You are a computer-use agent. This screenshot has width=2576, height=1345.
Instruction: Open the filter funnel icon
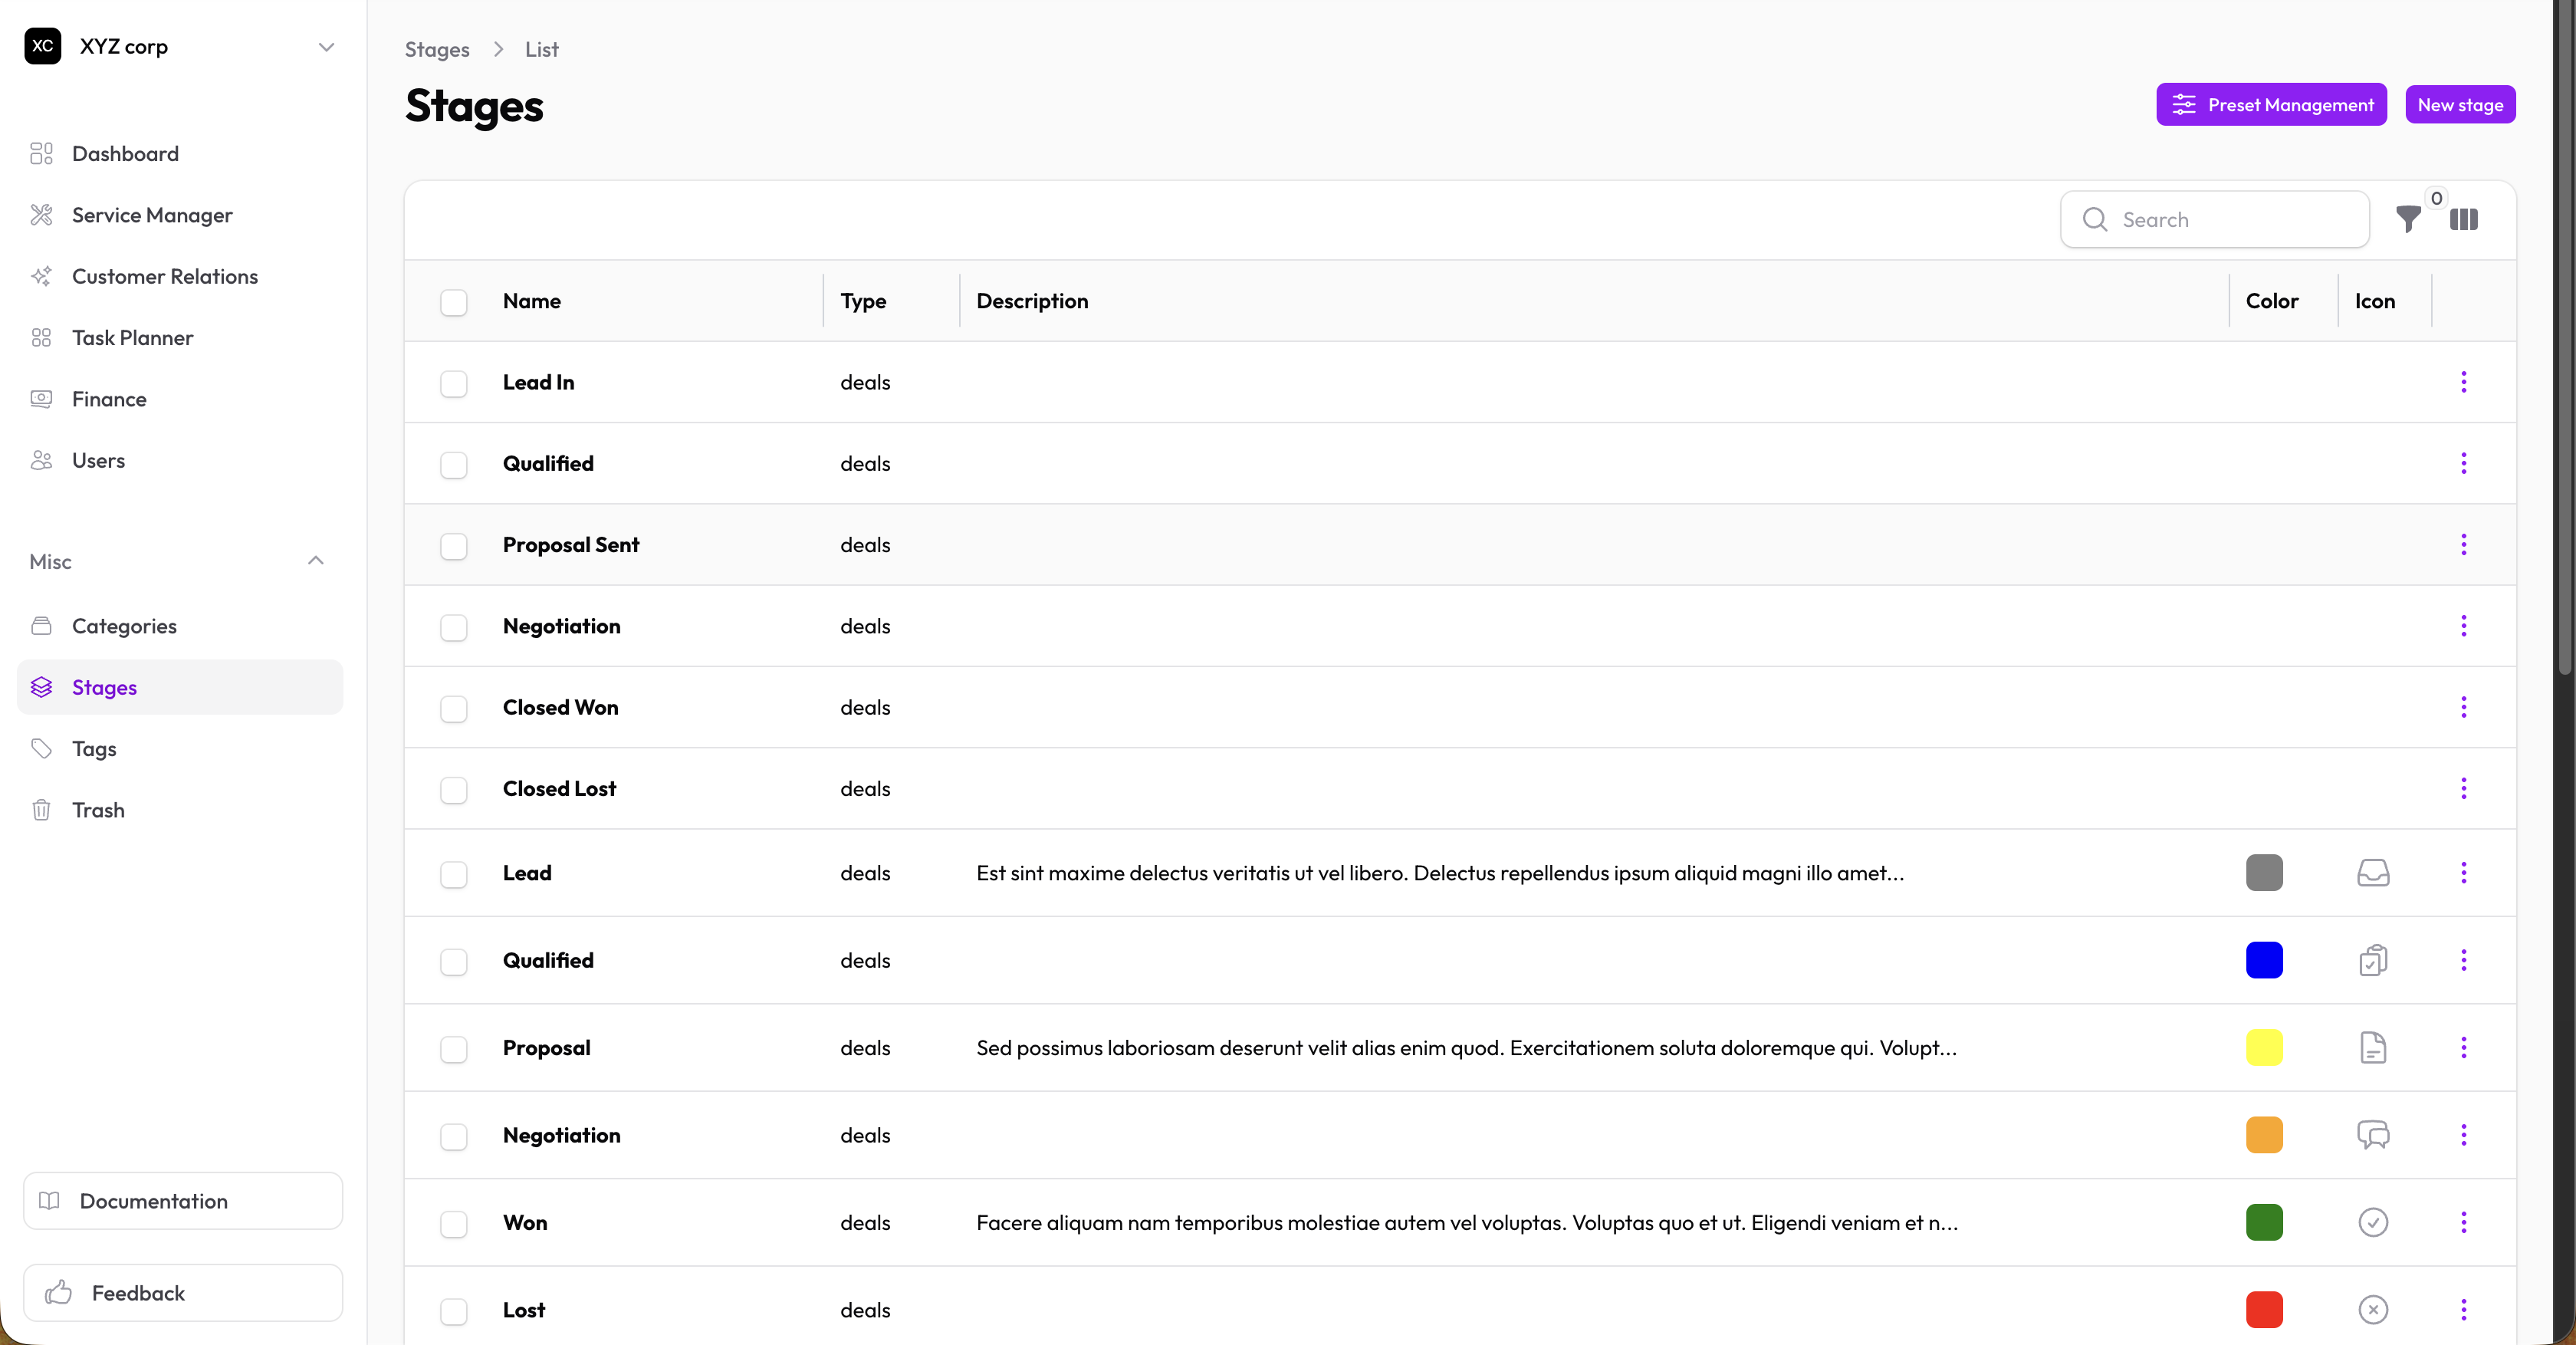coord(2408,219)
